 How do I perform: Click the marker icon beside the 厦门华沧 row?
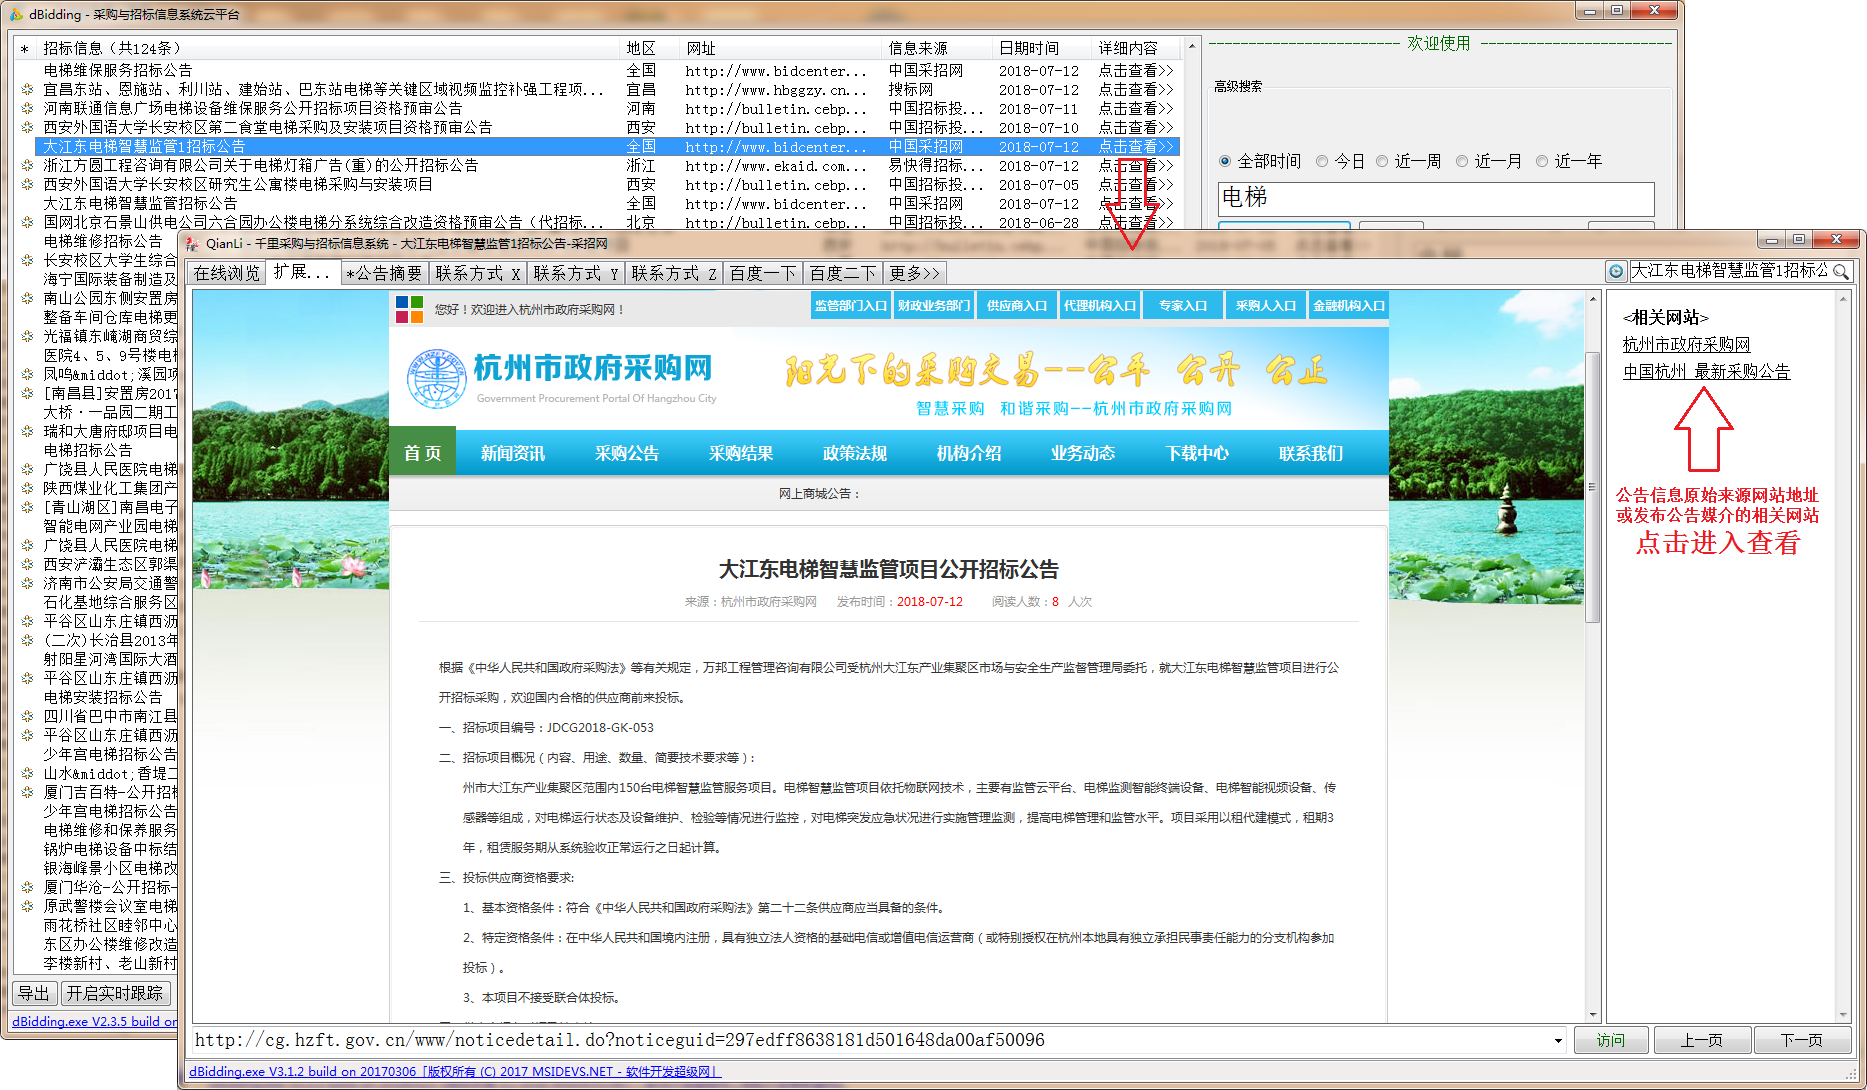[x=27, y=888]
